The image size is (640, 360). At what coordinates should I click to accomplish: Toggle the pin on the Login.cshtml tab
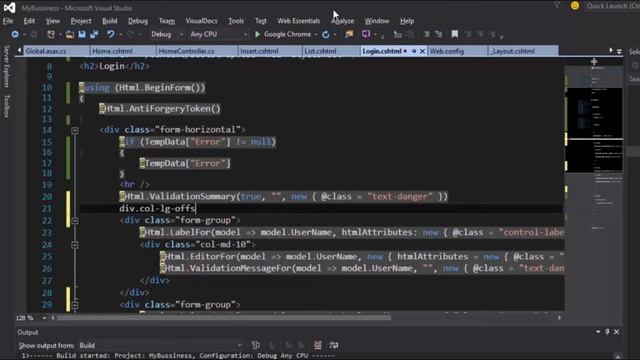(414, 51)
